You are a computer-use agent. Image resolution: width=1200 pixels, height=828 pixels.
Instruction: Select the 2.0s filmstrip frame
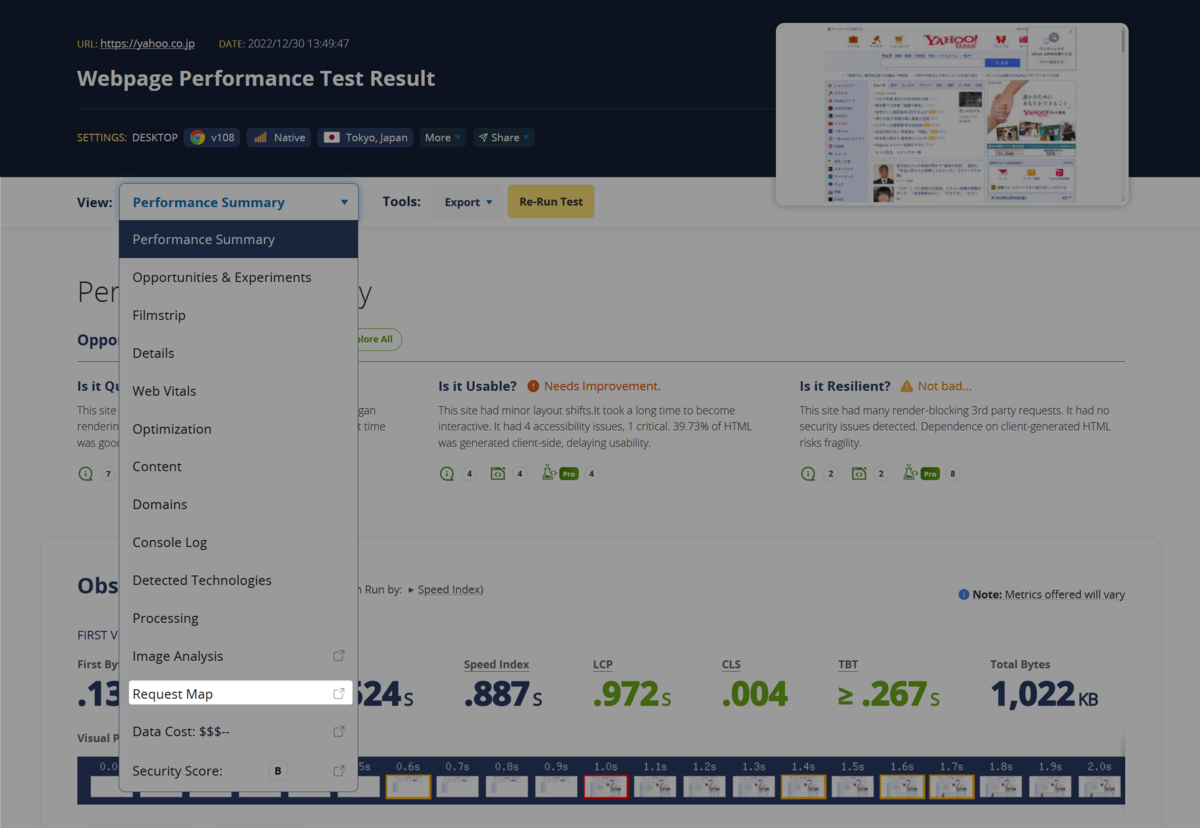(x=1099, y=787)
